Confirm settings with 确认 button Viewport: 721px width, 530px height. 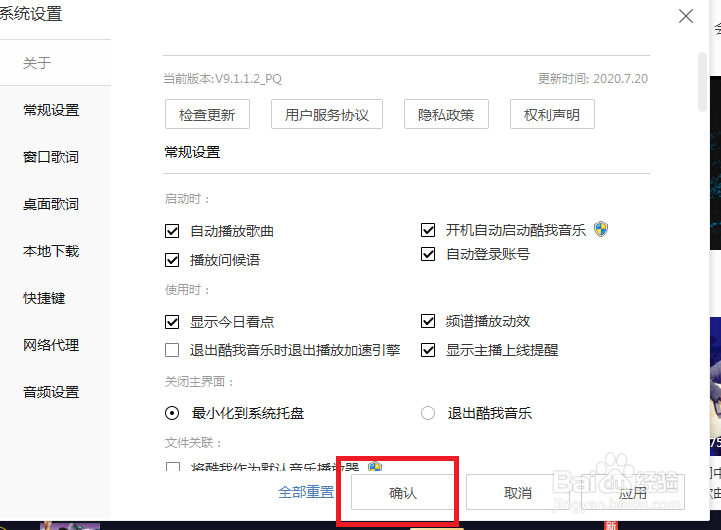tap(403, 492)
